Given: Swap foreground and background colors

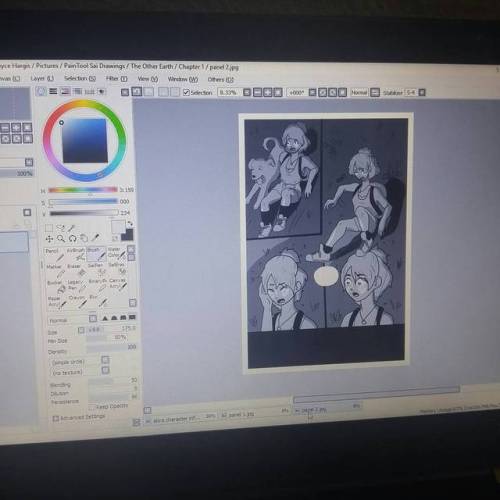Looking at the screenshot, I should 130,223.
